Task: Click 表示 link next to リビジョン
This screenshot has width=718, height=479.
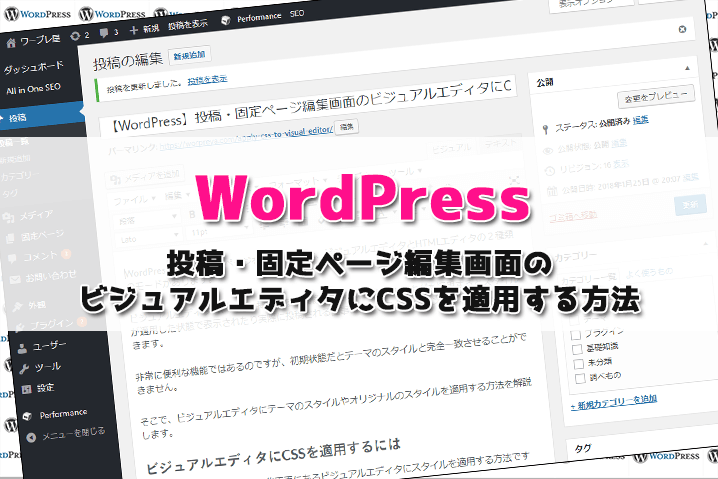Action: click(x=621, y=164)
